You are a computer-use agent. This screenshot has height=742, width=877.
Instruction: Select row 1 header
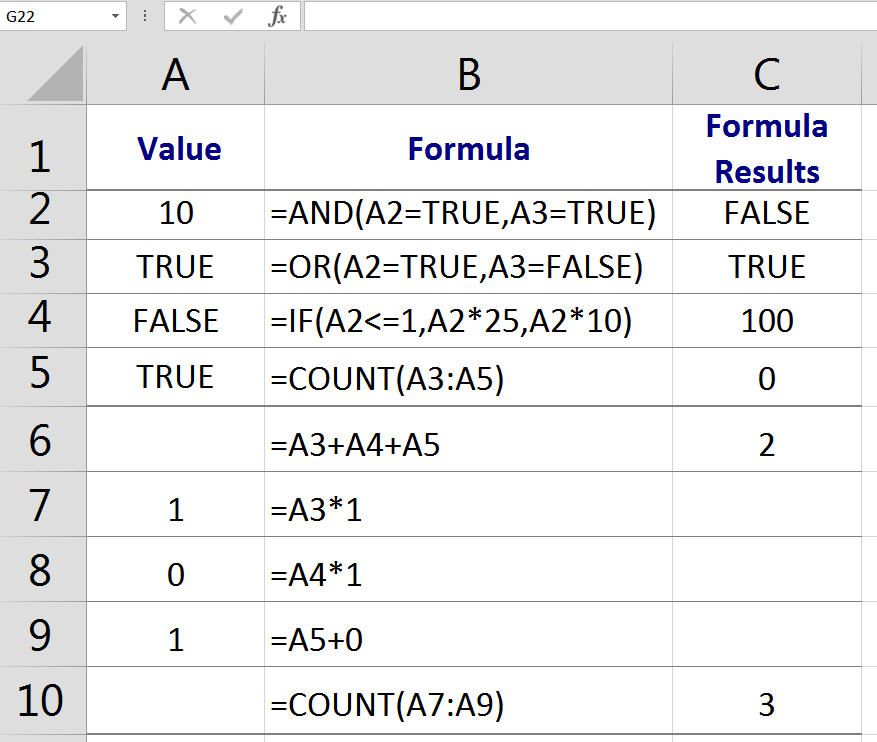tap(42, 148)
